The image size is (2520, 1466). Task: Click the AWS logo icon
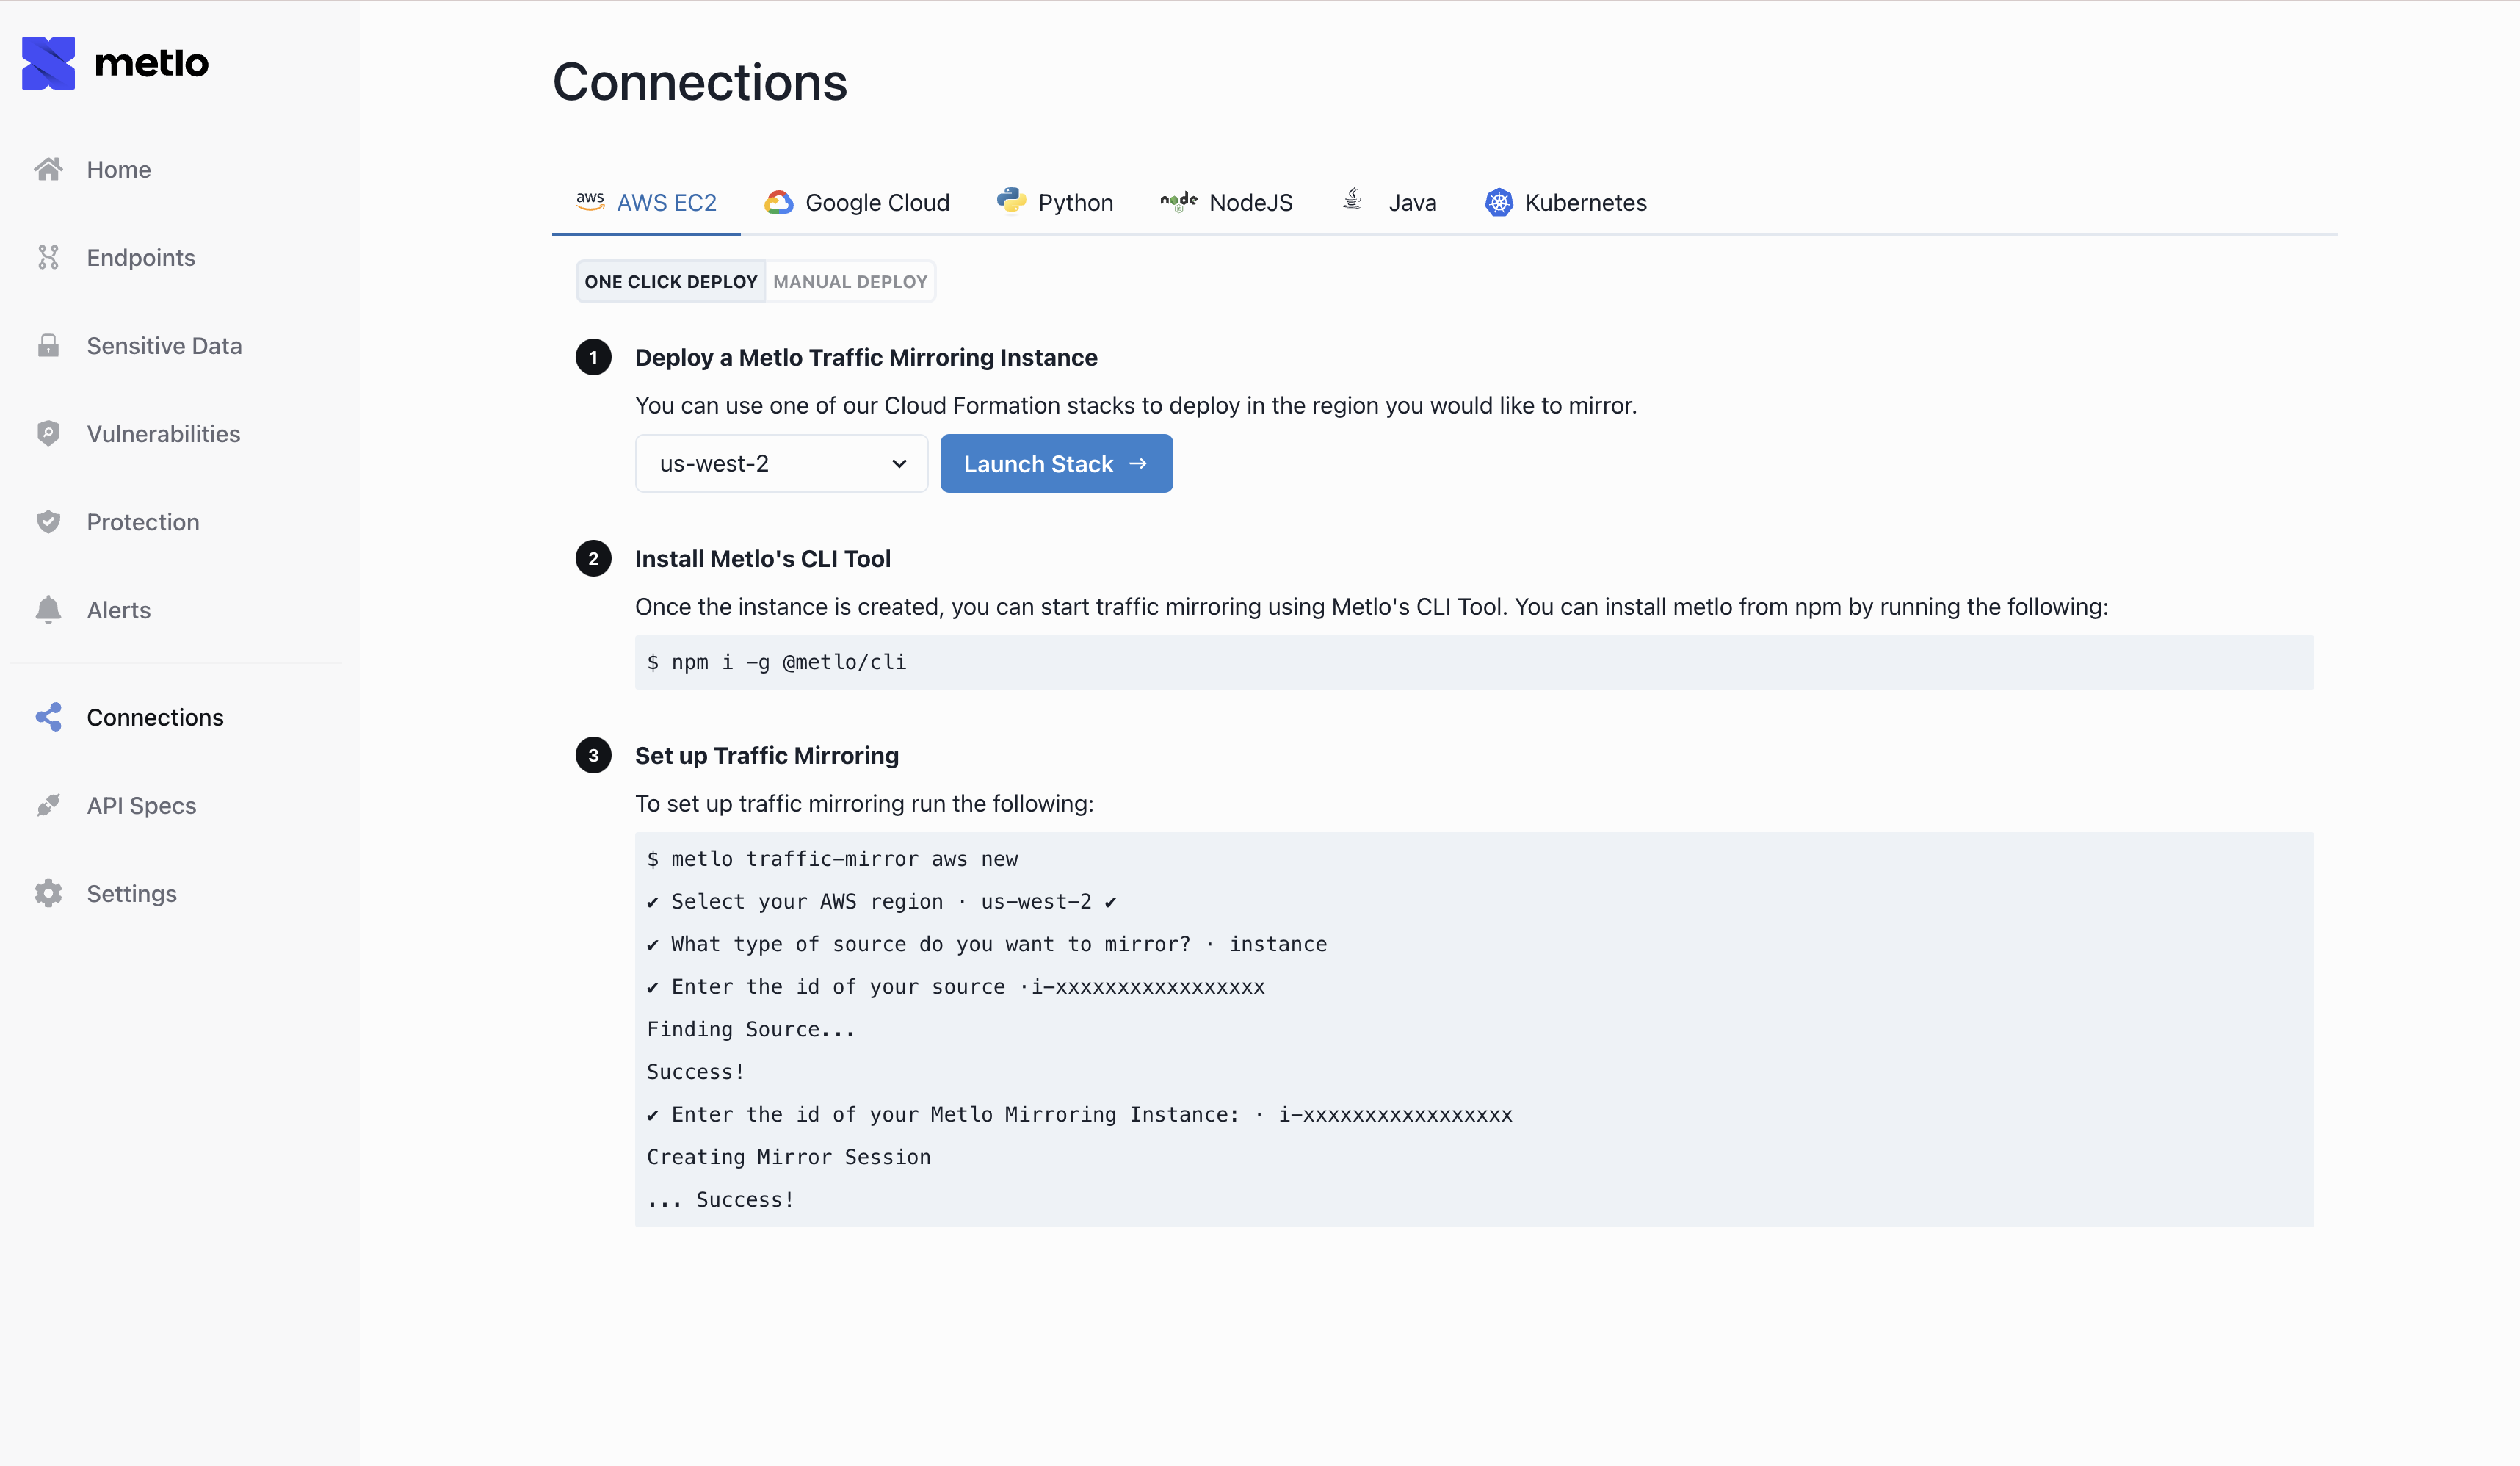[x=590, y=200]
